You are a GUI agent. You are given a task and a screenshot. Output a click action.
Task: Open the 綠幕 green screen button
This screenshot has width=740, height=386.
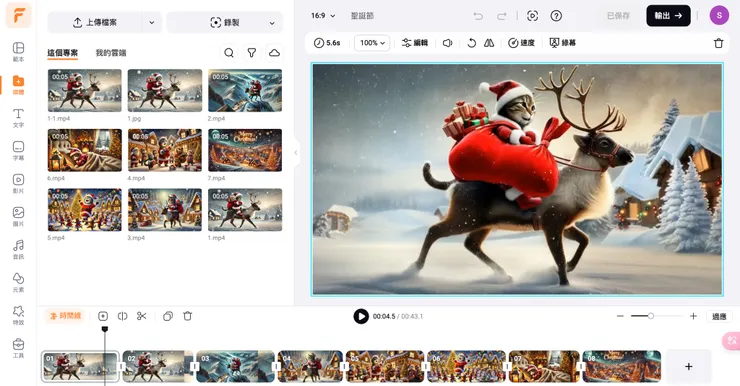[x=563, y=43]
